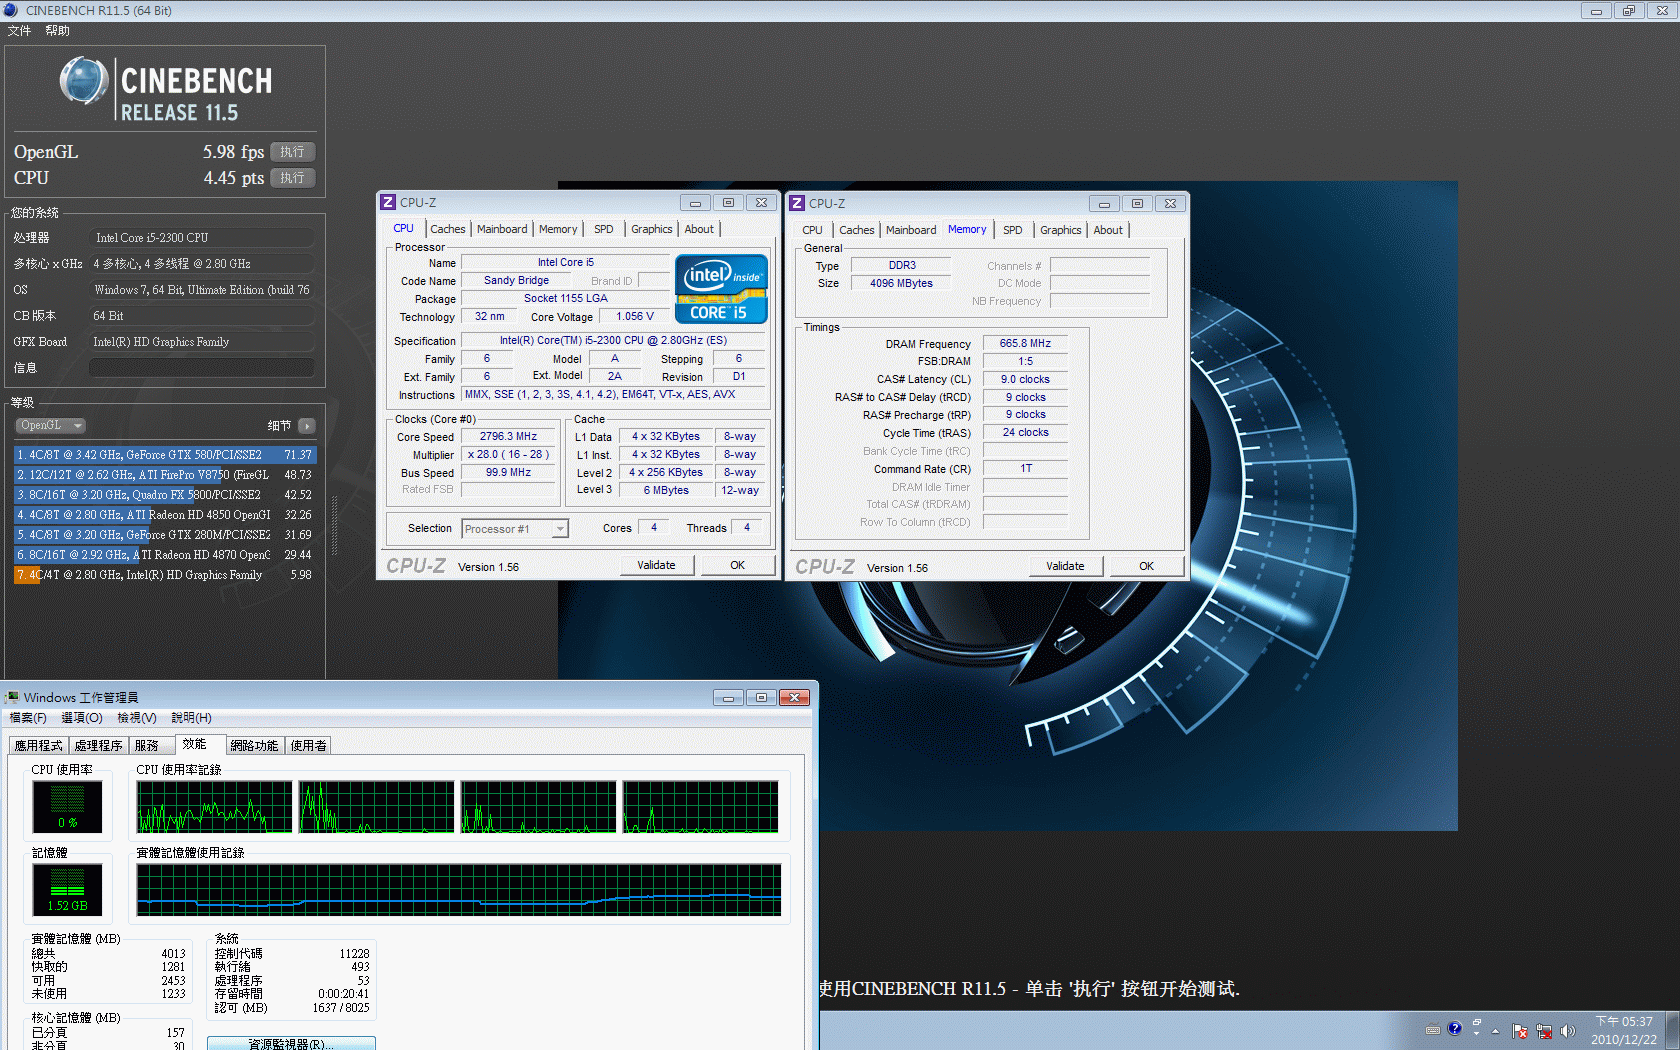Switch to Mainboard tab in right CPU-Z
This screenshot has width=1680, height=1050.
click(911, 230)
